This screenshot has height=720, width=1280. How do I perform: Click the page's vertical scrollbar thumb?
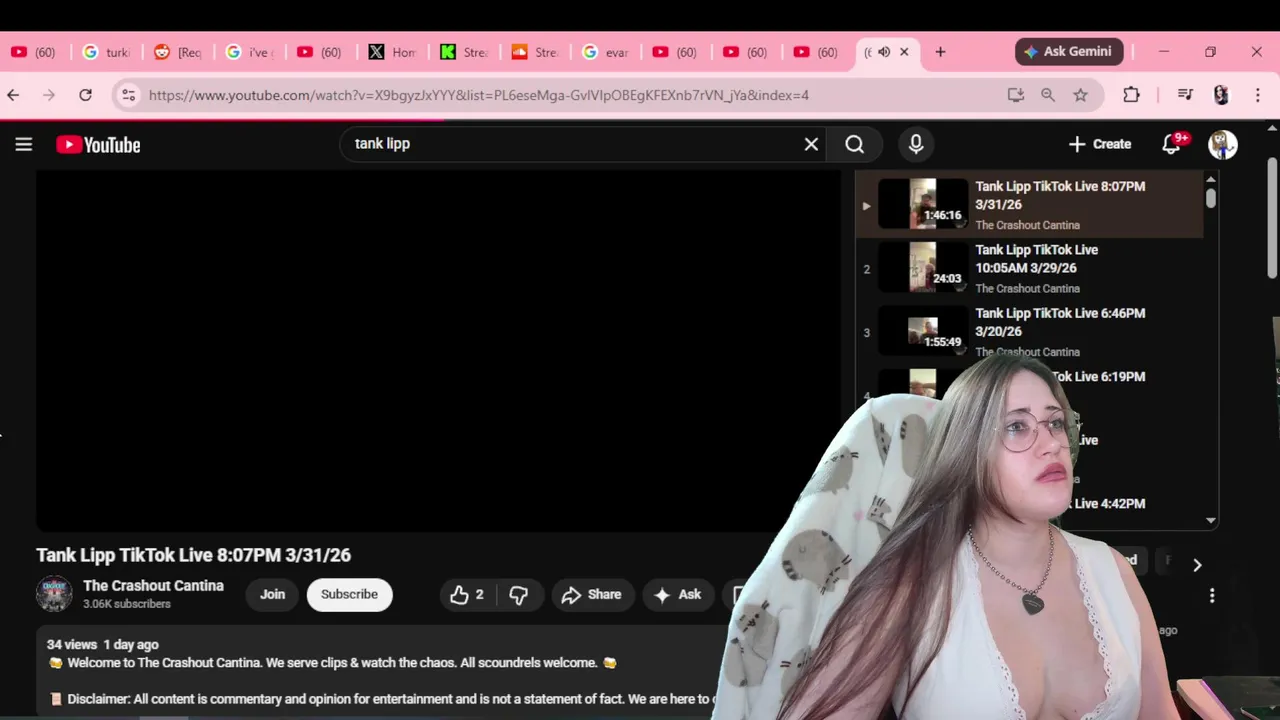point(1273,218)
